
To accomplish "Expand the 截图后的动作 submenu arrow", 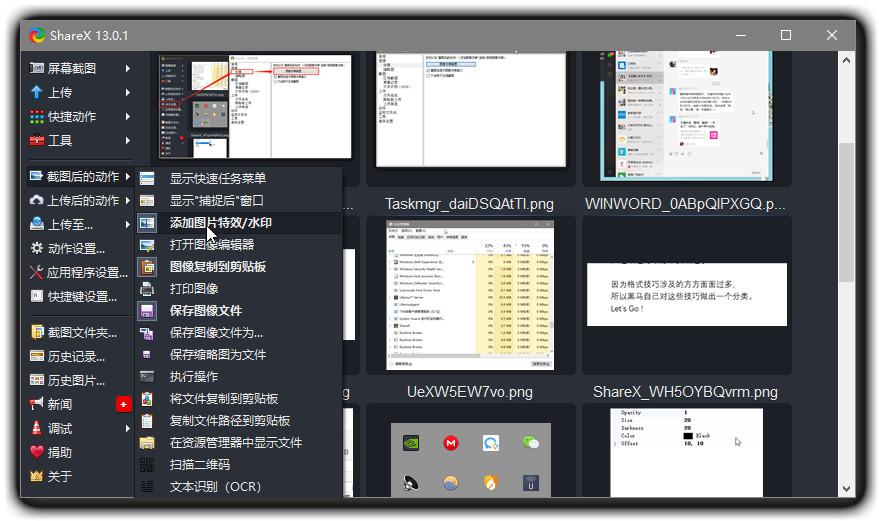I will tap(128, 177).
